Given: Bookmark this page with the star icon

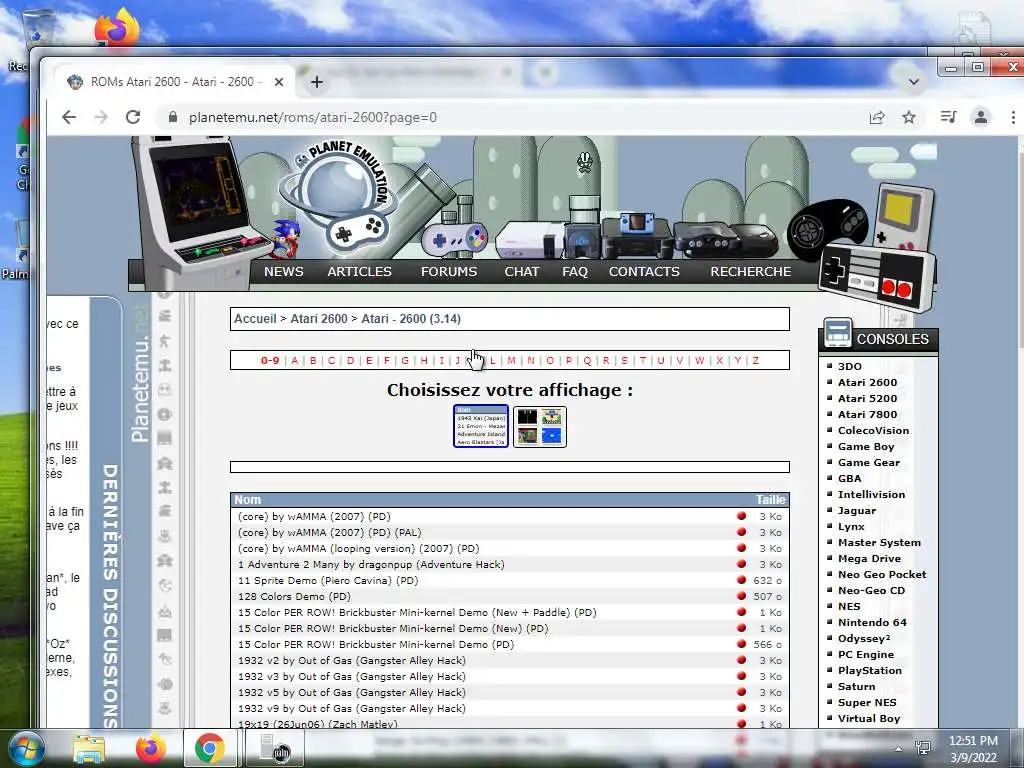Looking at the screenshot, I should click(908, 118).
